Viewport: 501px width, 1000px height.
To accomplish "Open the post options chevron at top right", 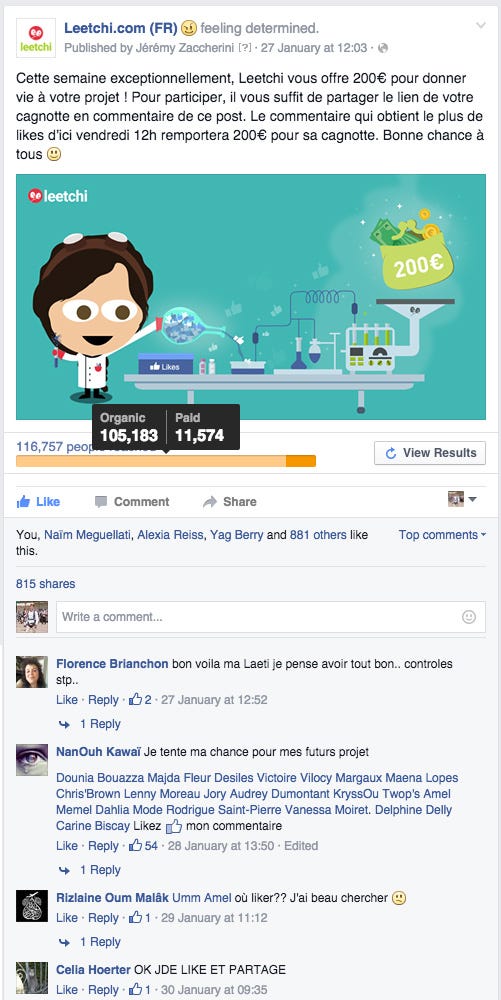I will 481,26.
